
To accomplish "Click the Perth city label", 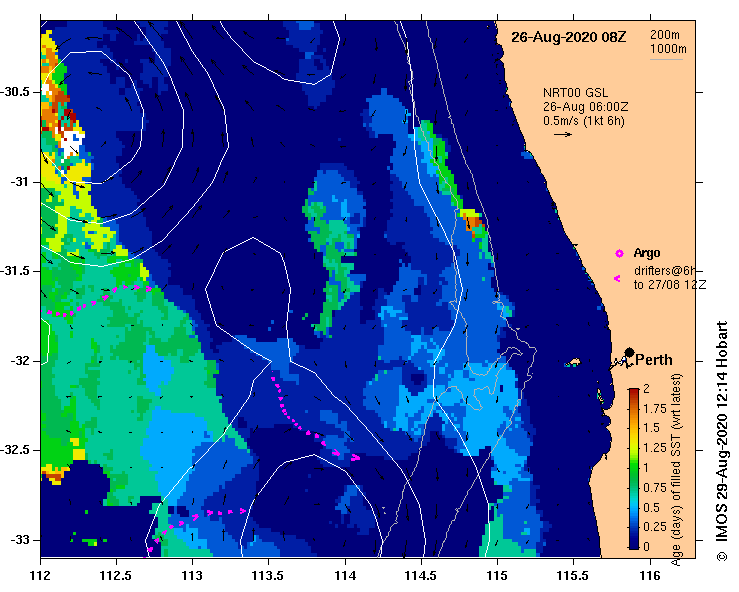I will pos(654,360).
